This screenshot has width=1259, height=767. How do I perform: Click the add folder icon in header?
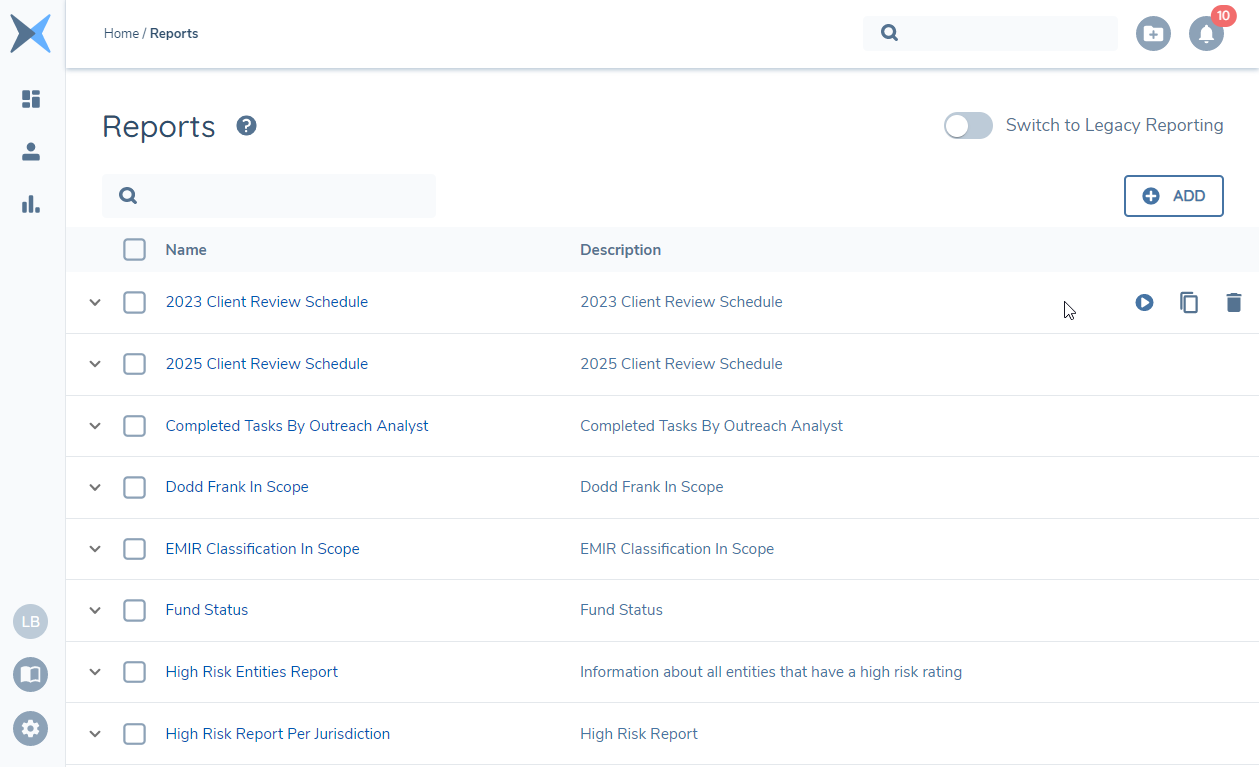tap(1153, 34)
